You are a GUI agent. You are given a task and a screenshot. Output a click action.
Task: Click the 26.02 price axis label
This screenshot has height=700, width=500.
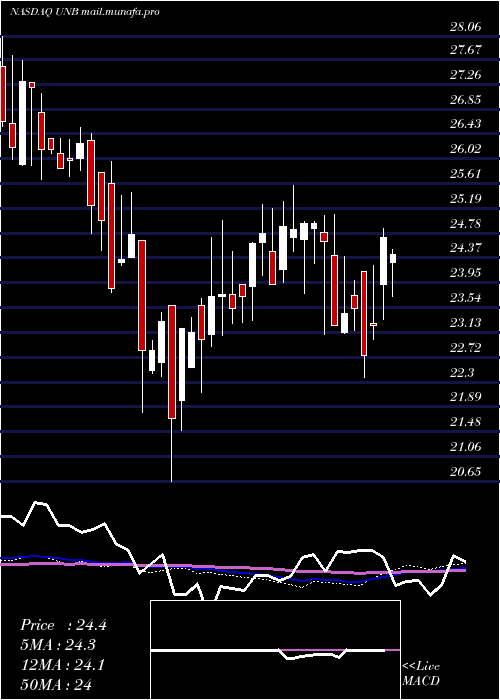click(466, 149)
